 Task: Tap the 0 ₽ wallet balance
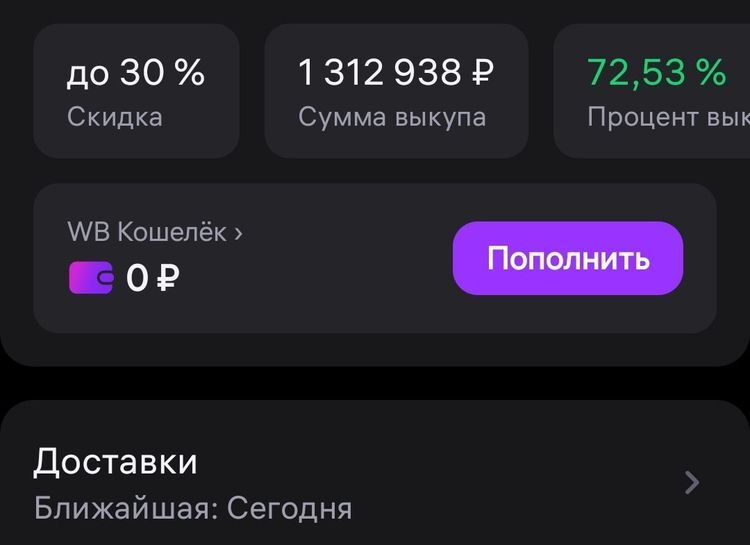click(x=153, y=278)
